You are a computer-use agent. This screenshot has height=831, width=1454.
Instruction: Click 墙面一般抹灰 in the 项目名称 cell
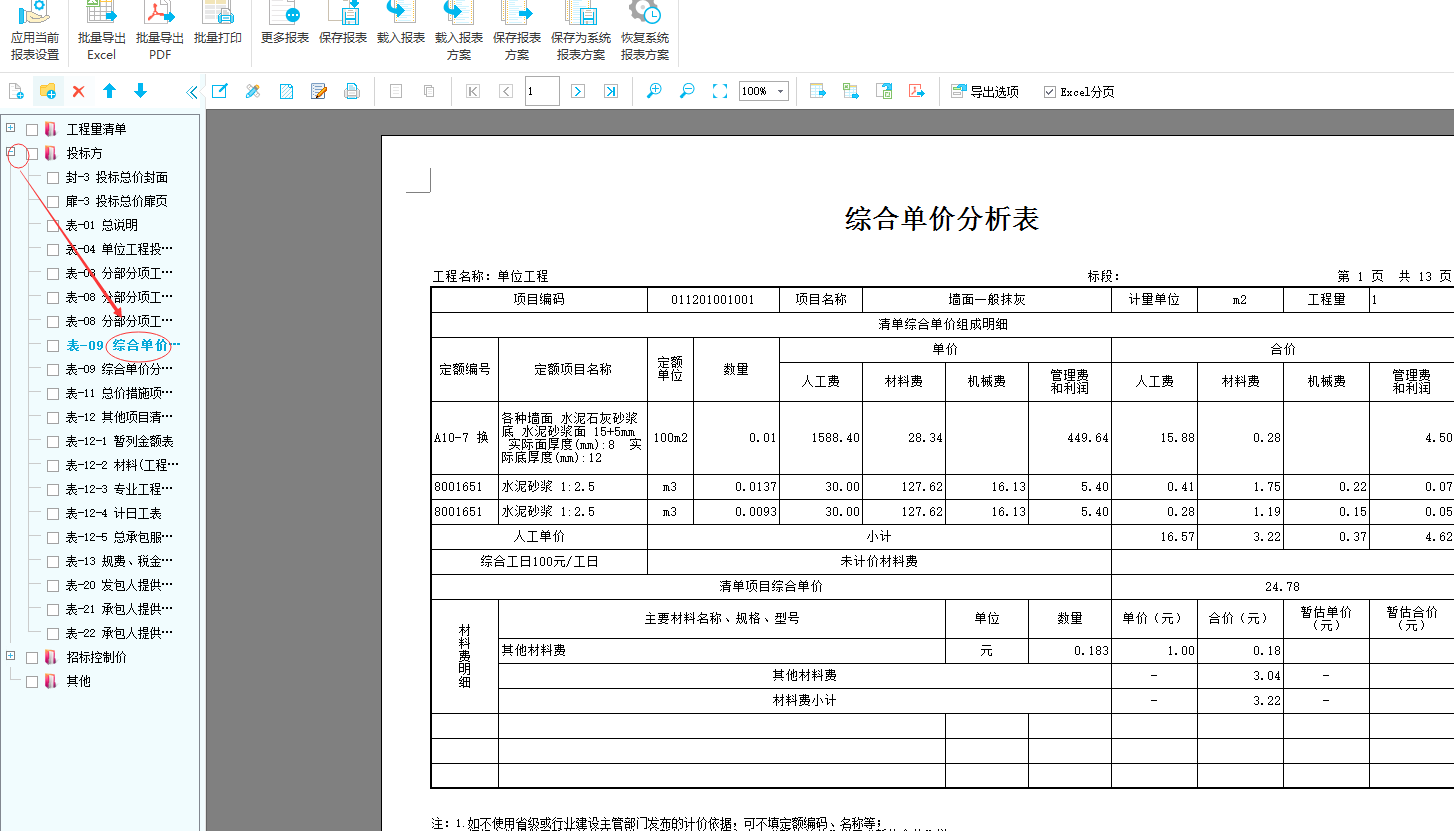987,299
